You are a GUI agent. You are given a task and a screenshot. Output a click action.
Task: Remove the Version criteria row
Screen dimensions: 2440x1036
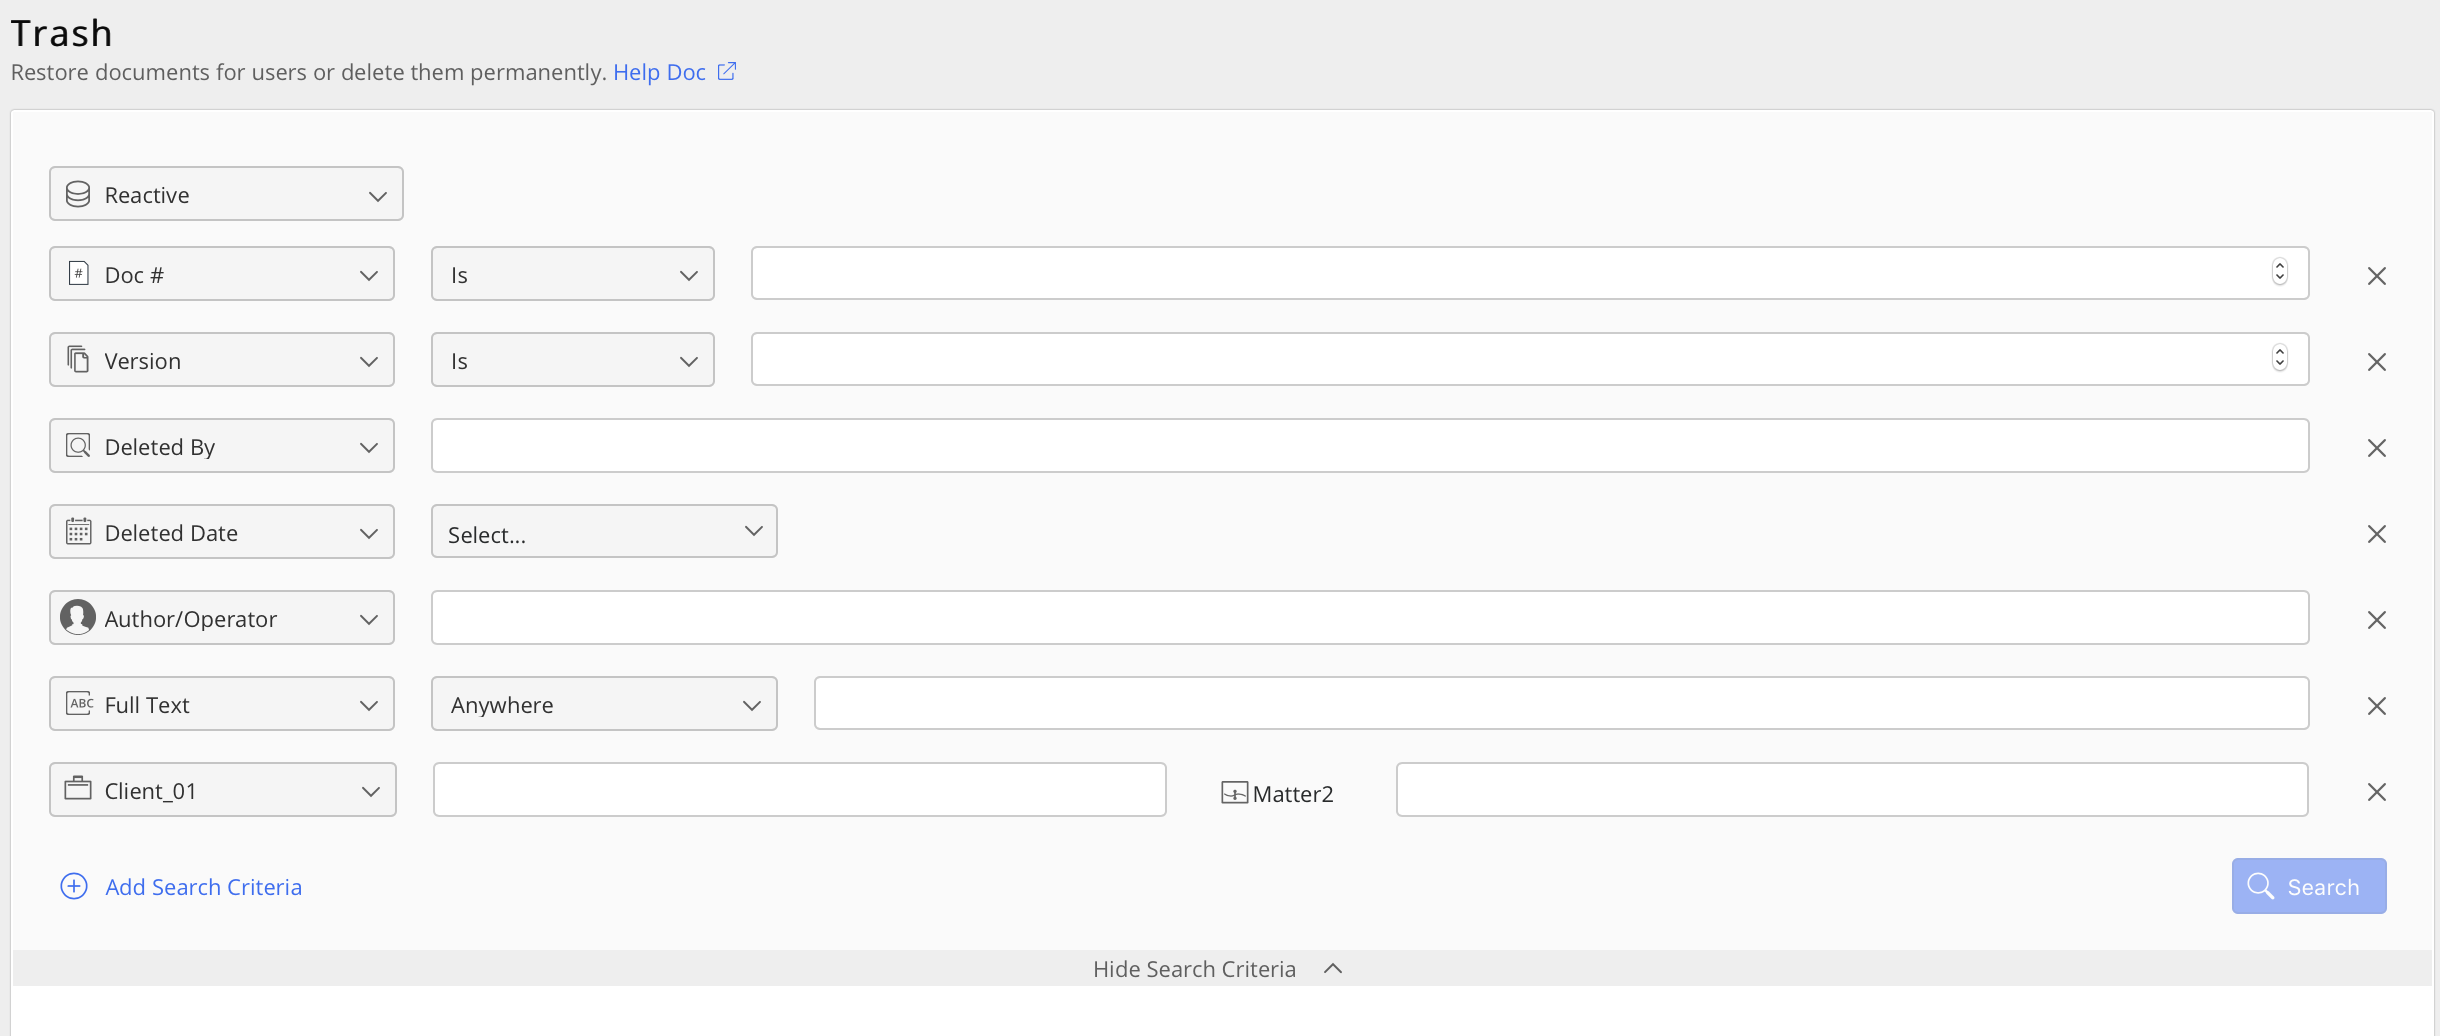point(2376,362)
